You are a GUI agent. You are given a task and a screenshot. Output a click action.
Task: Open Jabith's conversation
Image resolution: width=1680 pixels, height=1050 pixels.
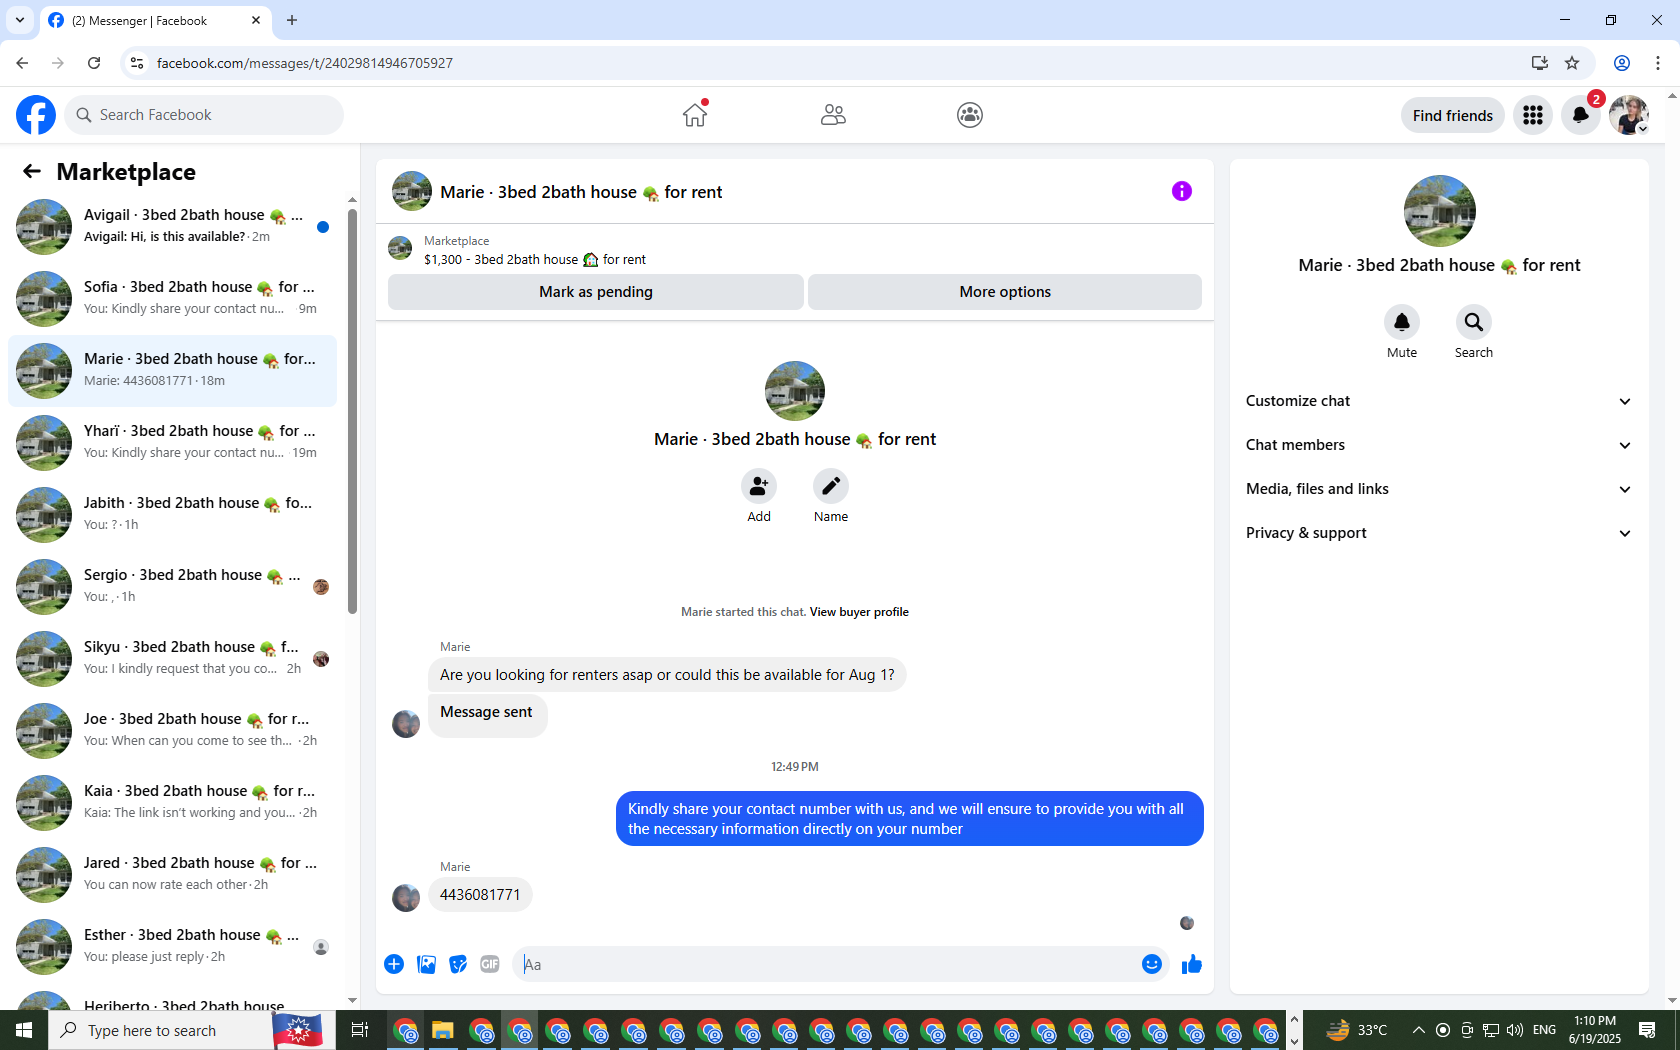[x=173, y=514]
